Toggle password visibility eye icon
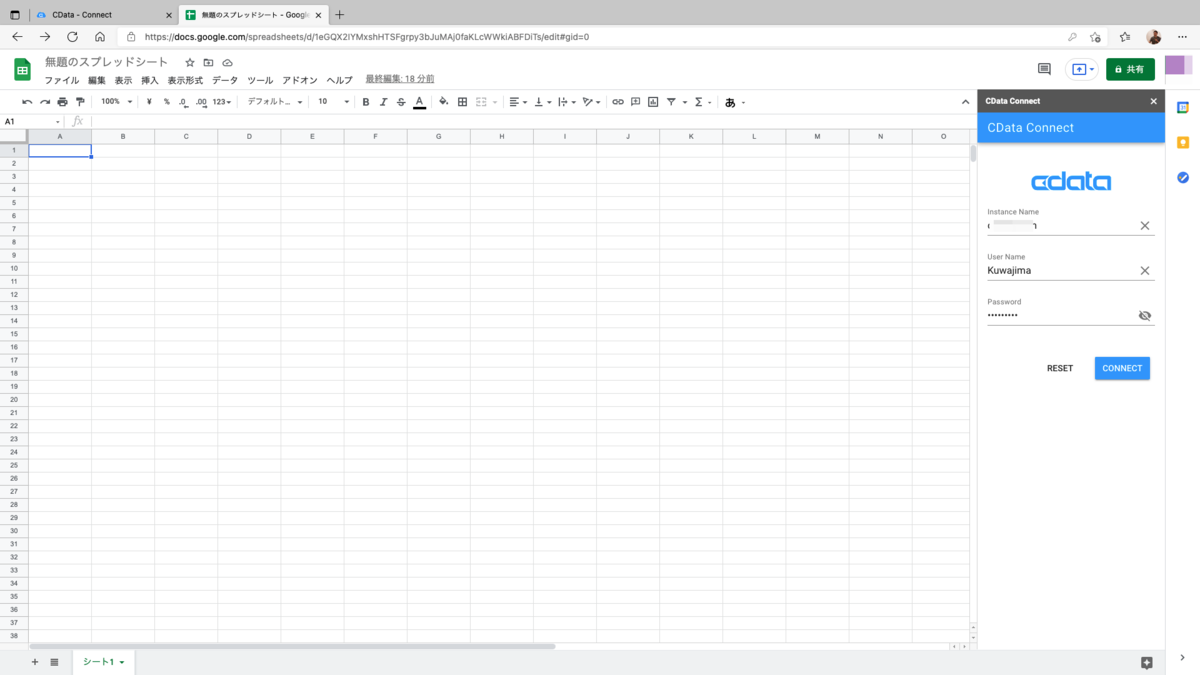This screenshot has height=675, width=1200. [x=1145, y=316]
